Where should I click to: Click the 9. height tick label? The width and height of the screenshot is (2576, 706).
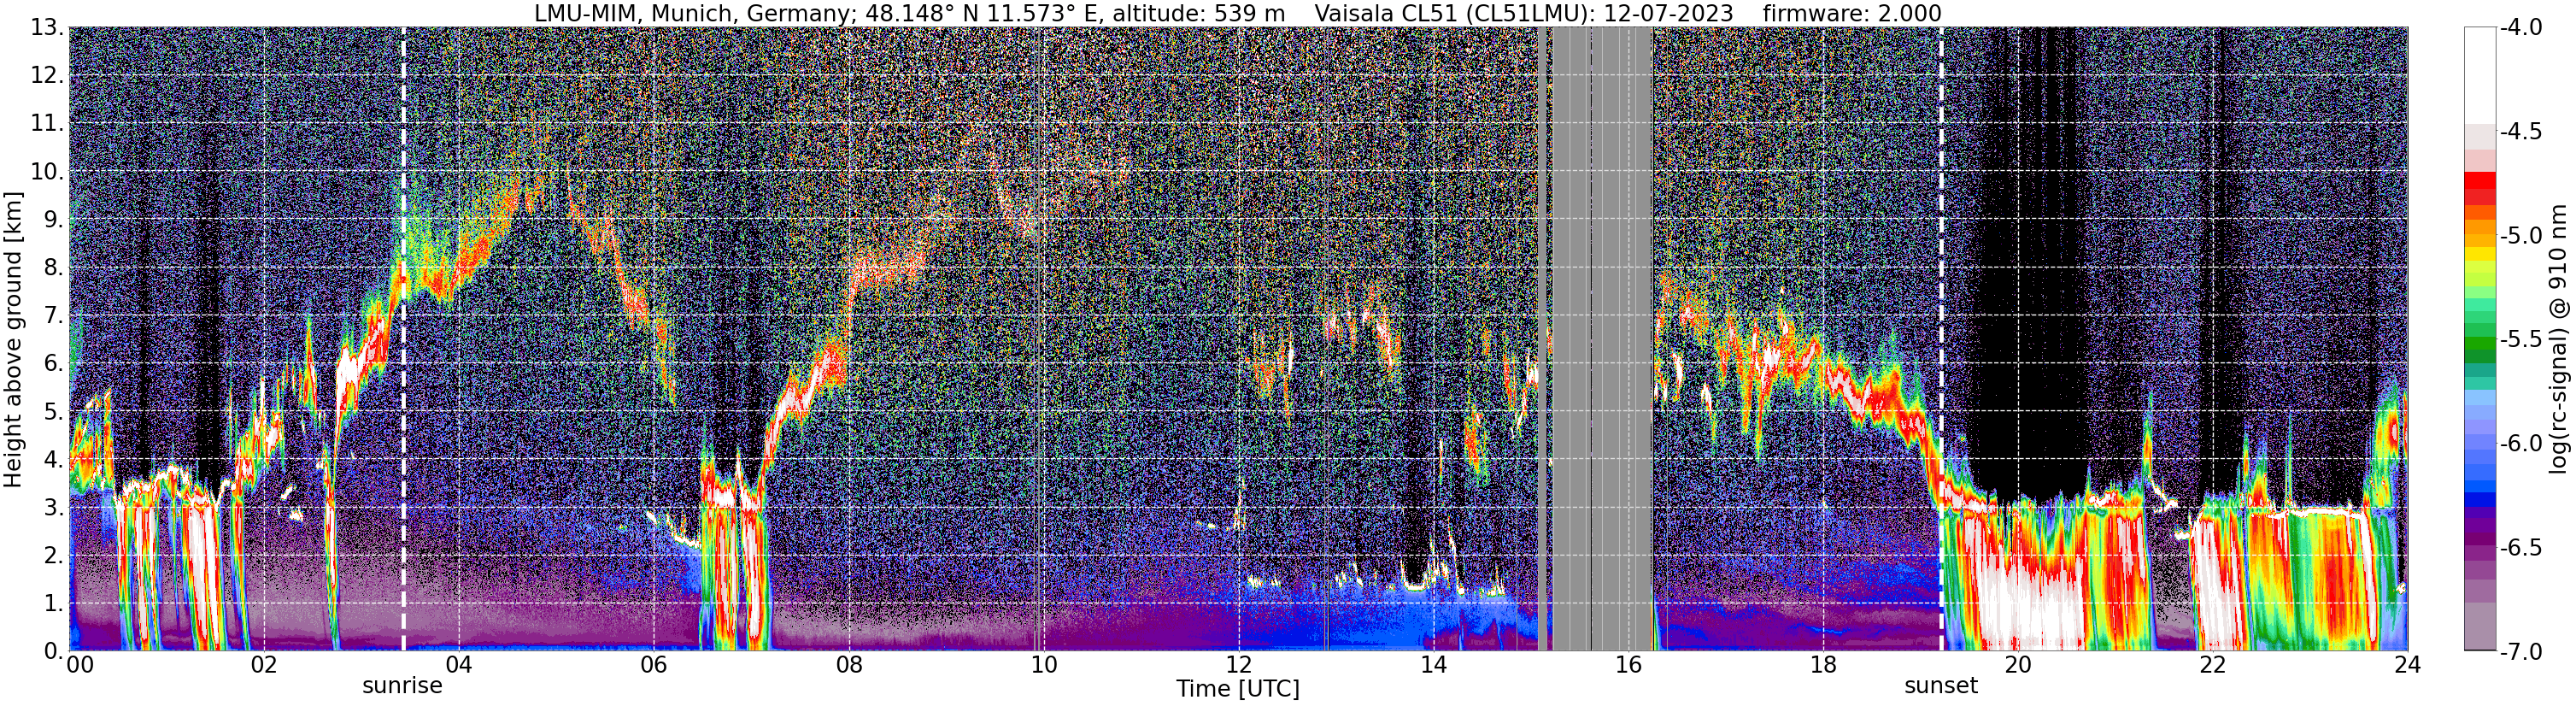pyautogui.click(x=53, y=220)
